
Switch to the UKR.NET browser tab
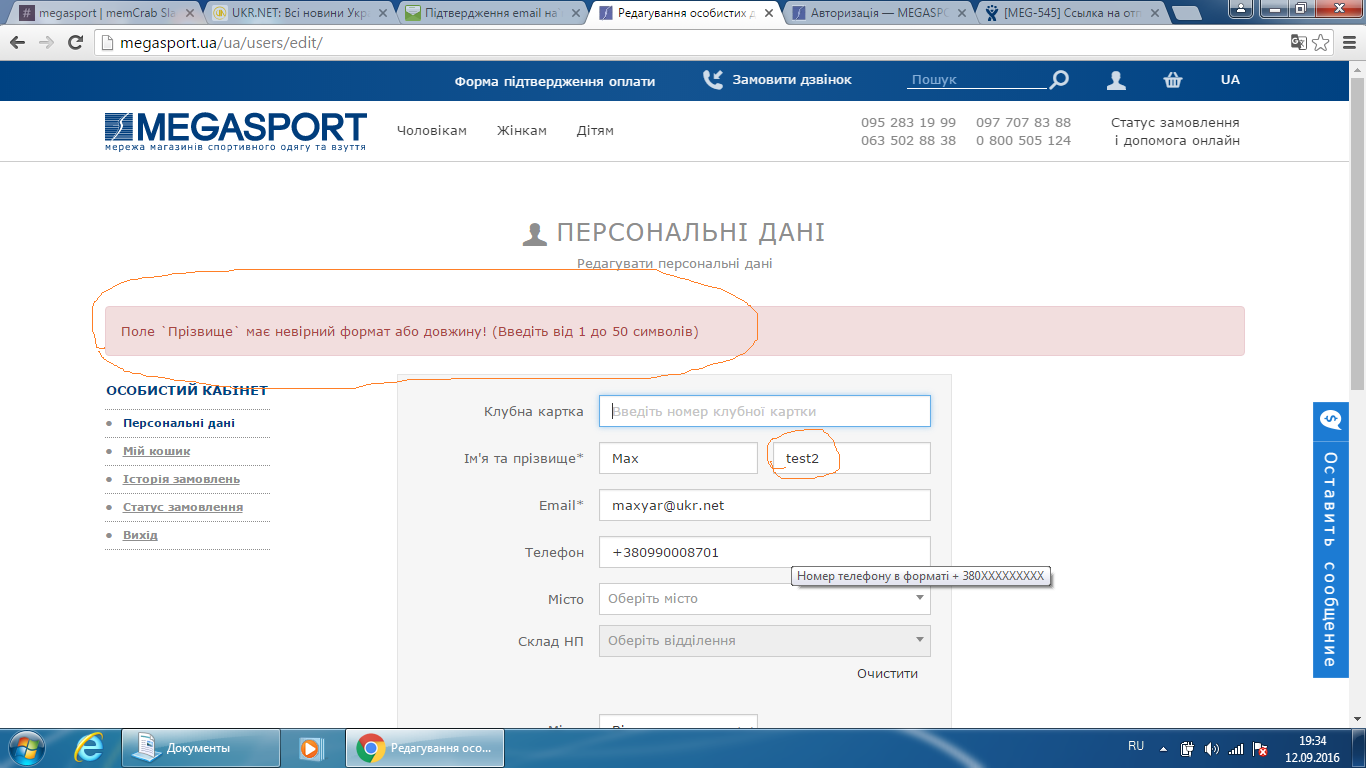(298, 13)
